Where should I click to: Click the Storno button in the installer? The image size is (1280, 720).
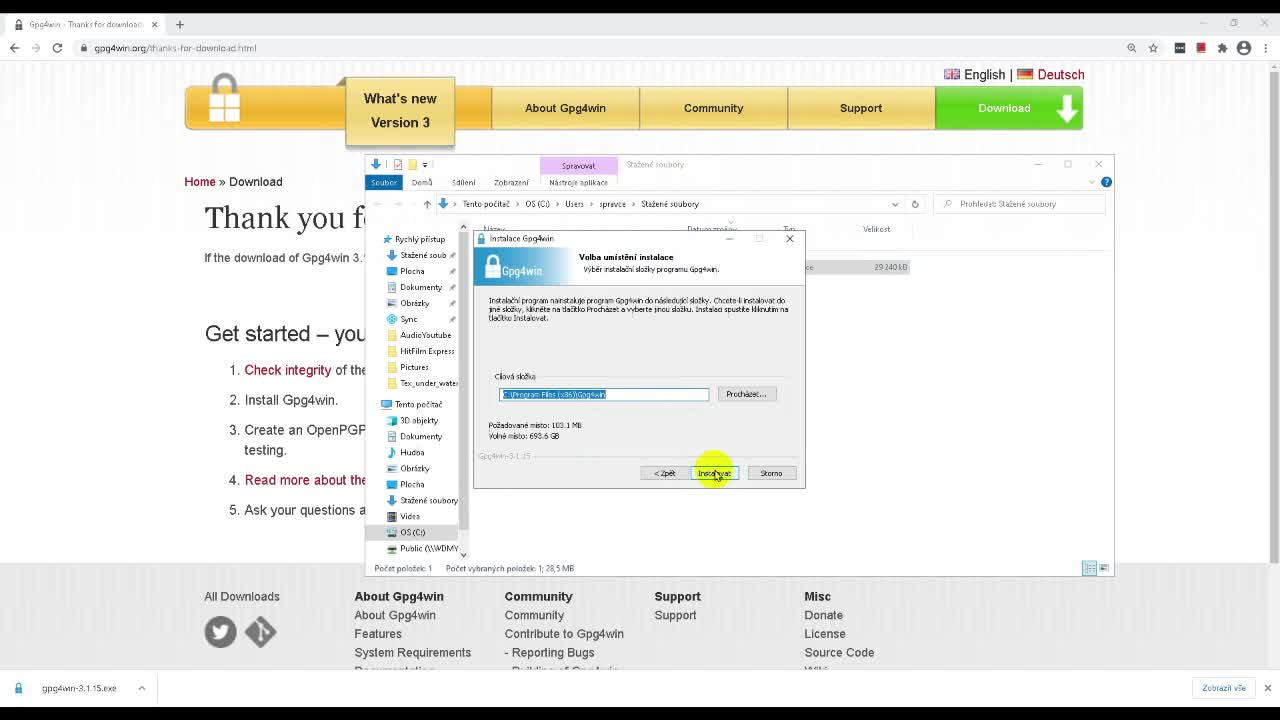771,473
